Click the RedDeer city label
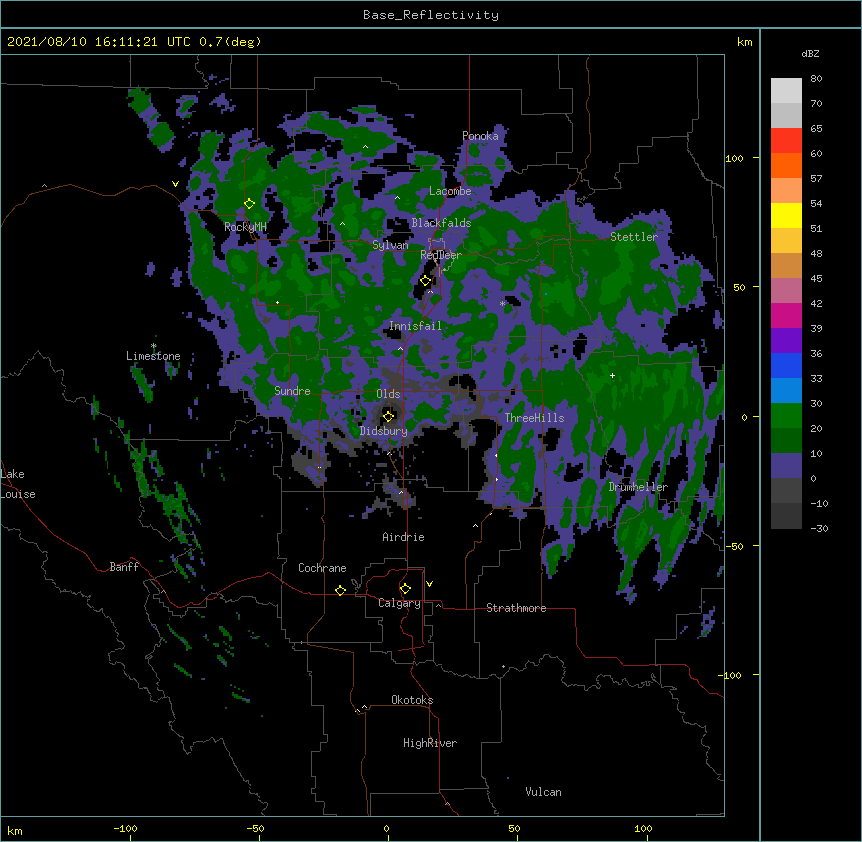 point(441,255)
